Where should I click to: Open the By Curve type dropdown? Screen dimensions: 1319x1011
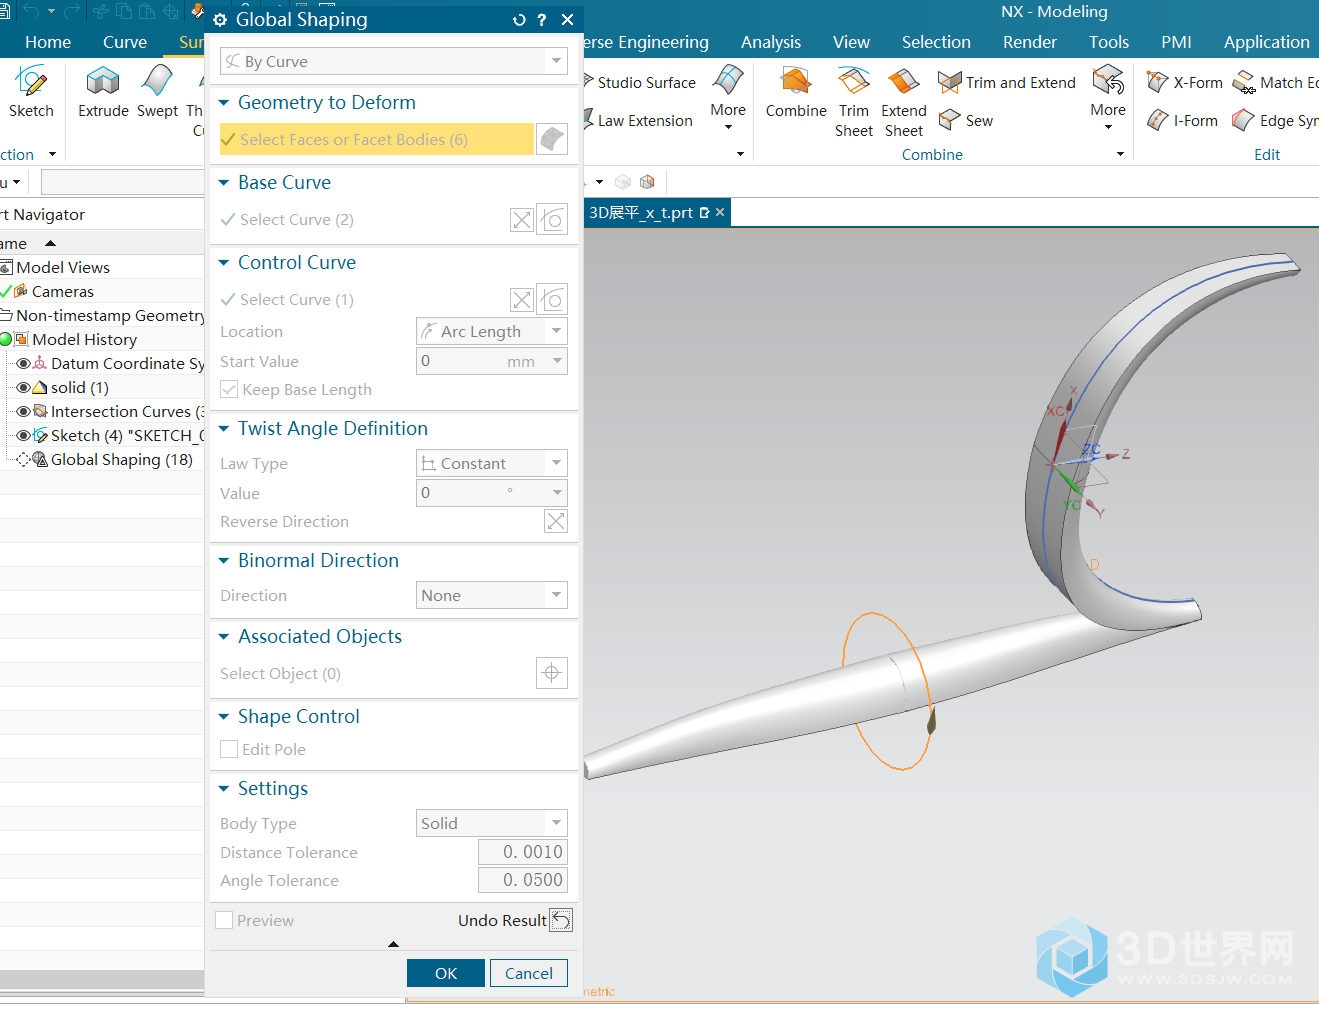[x=394, y=61]
